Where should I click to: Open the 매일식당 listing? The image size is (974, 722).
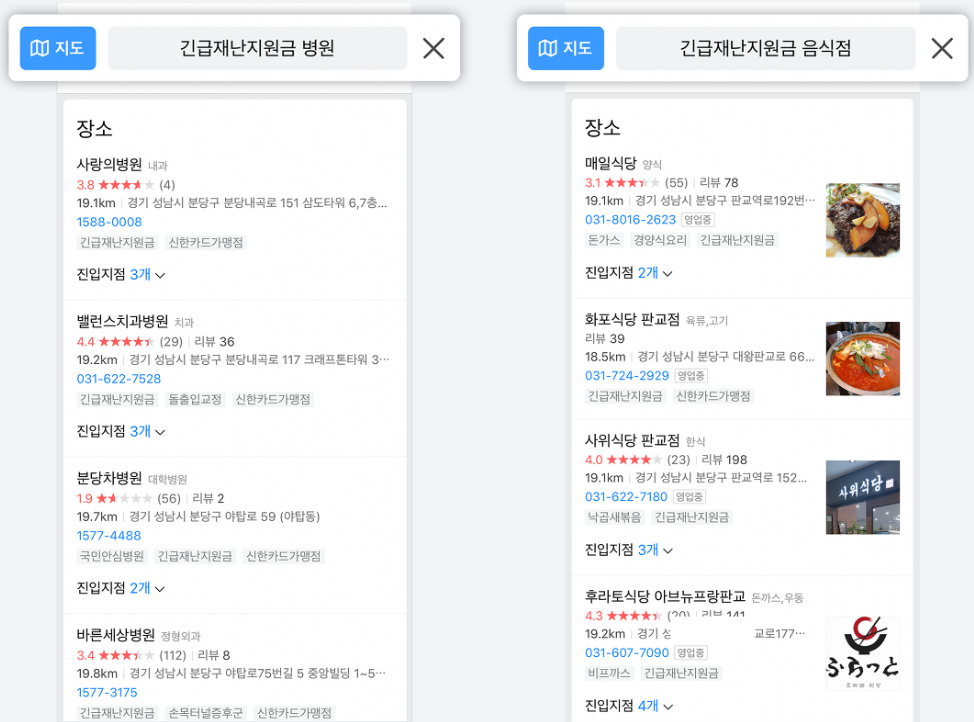[x=611, y=163]
